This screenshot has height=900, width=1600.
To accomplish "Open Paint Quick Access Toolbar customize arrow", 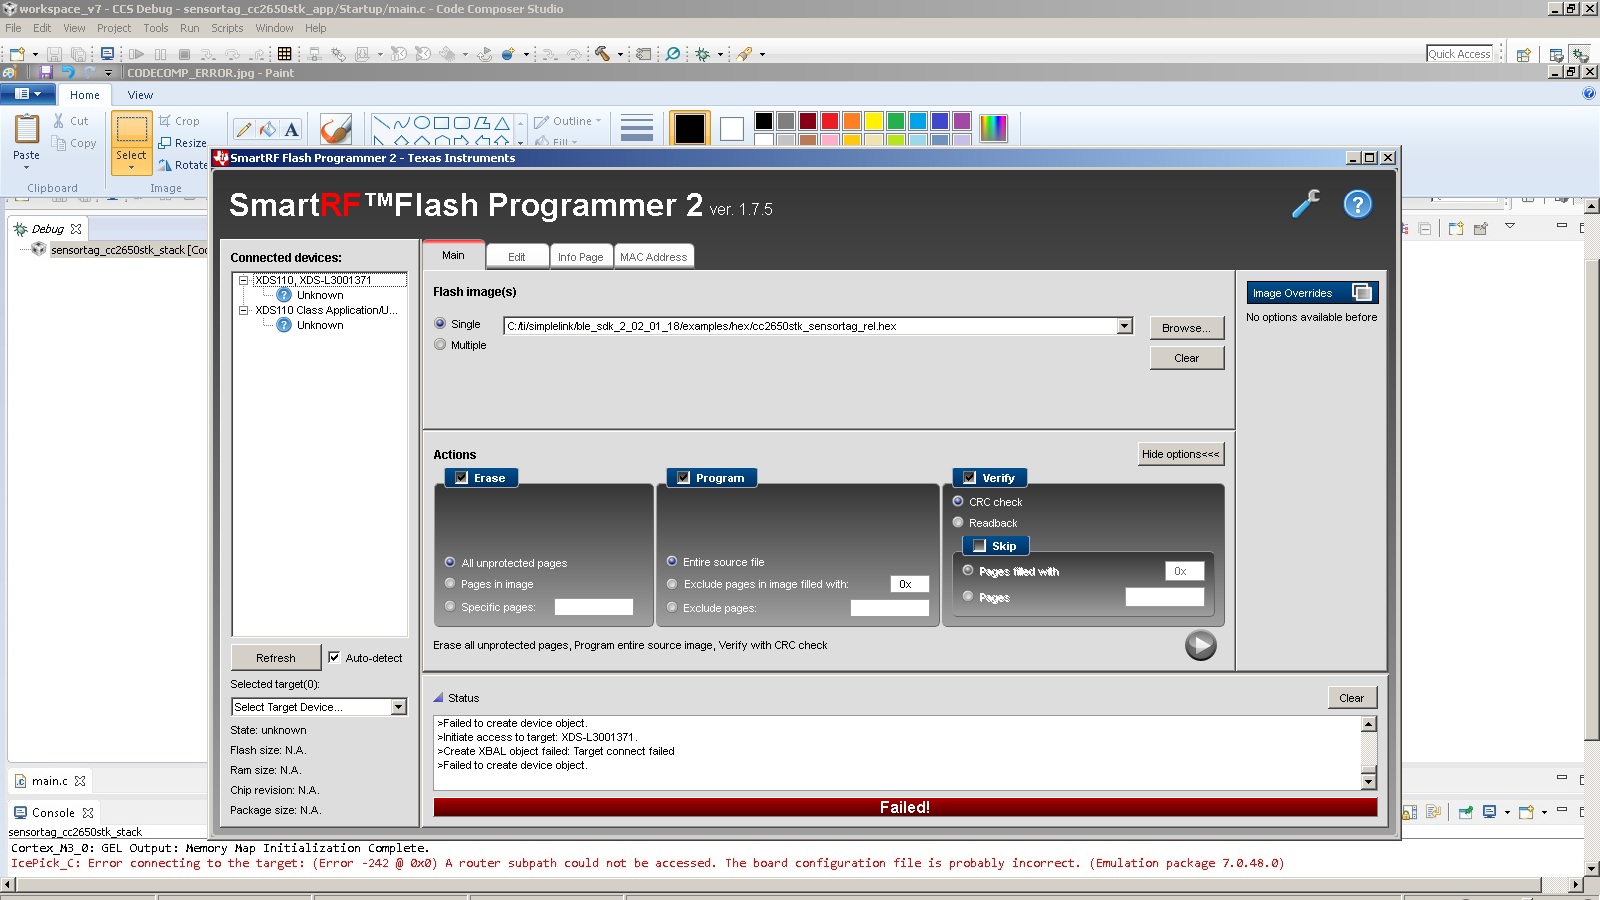I will coord(108,73).
